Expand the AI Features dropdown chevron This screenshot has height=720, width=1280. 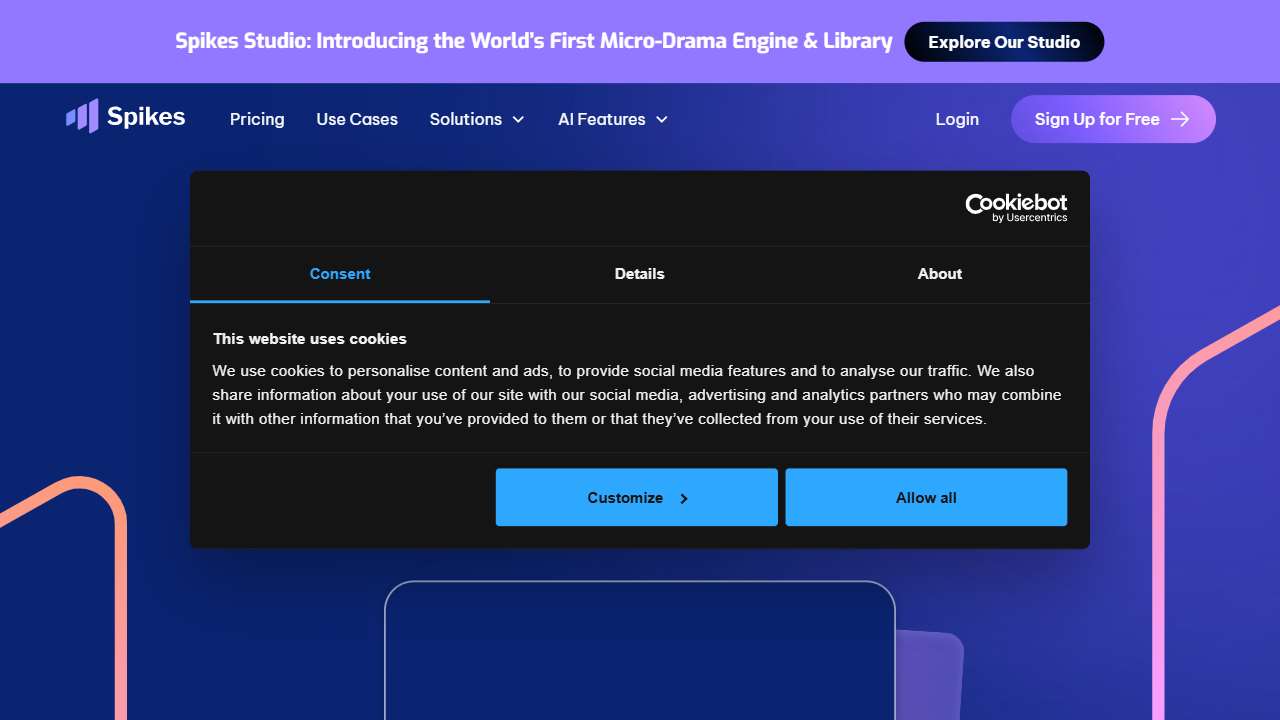pos(662,120)
